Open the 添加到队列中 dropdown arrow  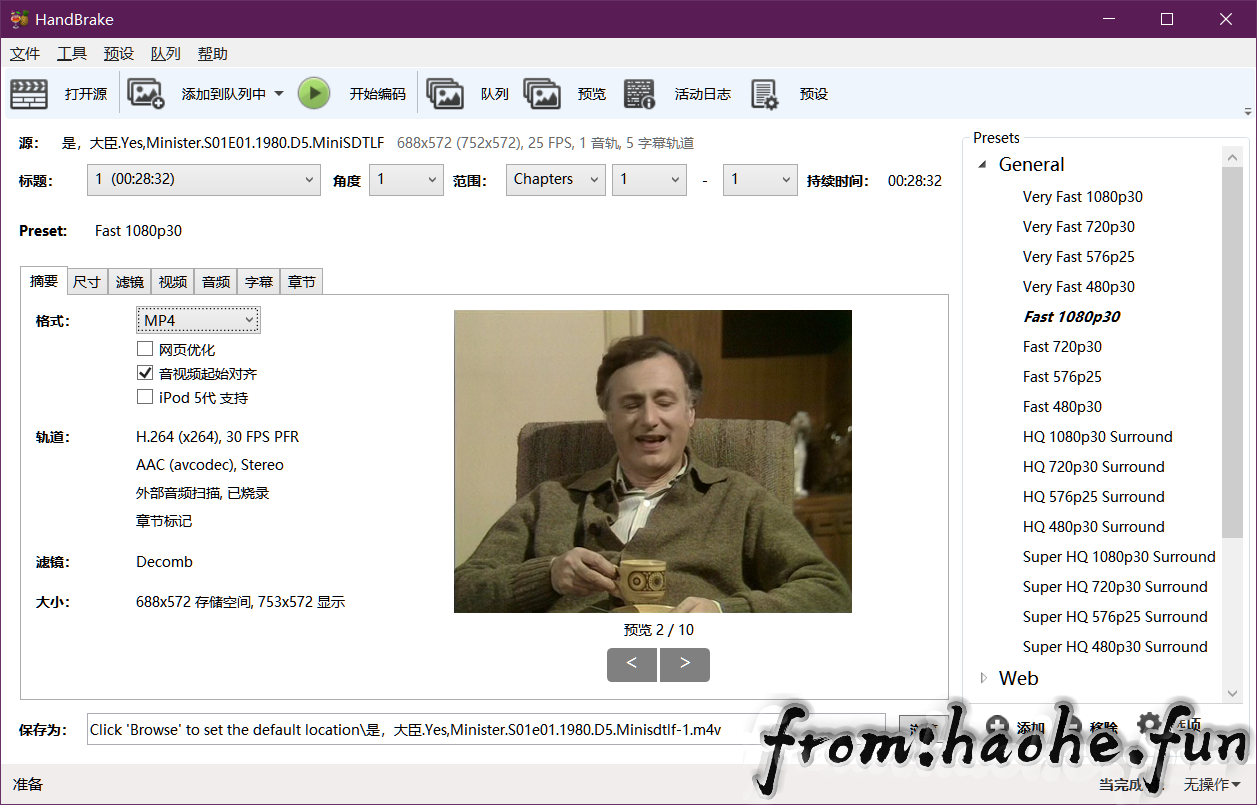(279, 94)
